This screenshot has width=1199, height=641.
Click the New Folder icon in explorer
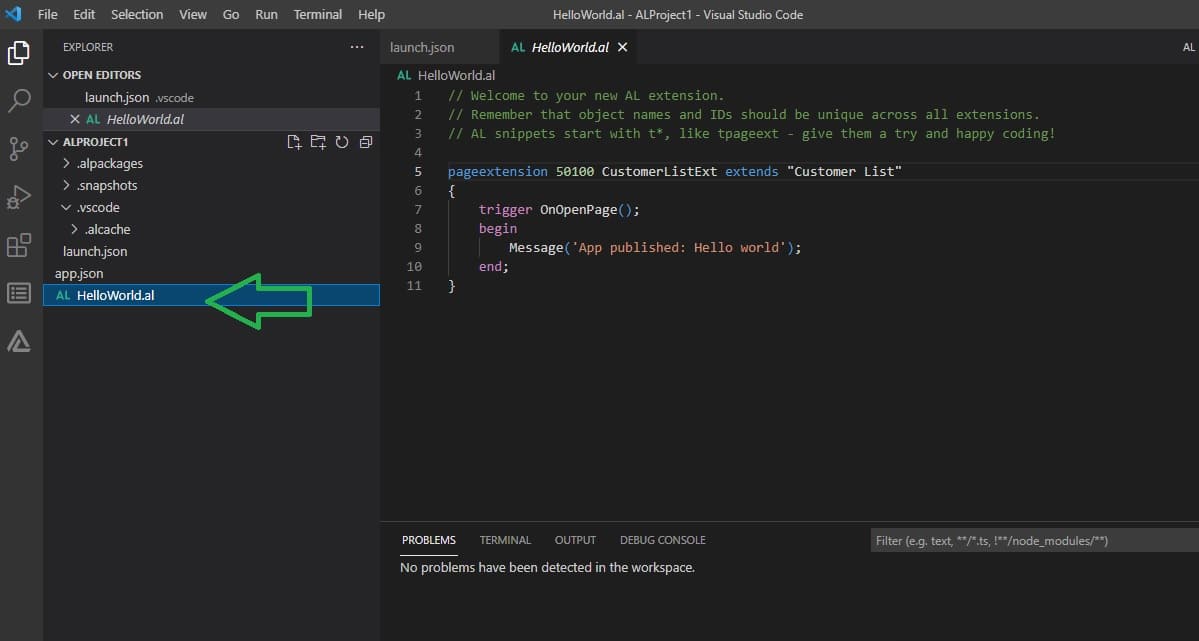[318, 142]
